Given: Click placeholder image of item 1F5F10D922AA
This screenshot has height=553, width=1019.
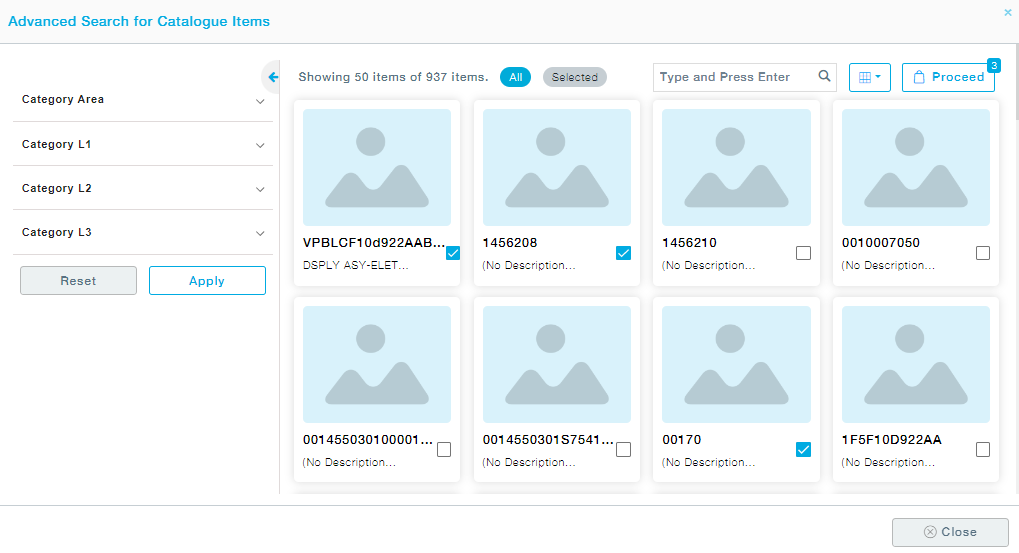Looking at the screenshot, I should pos(915,364).
